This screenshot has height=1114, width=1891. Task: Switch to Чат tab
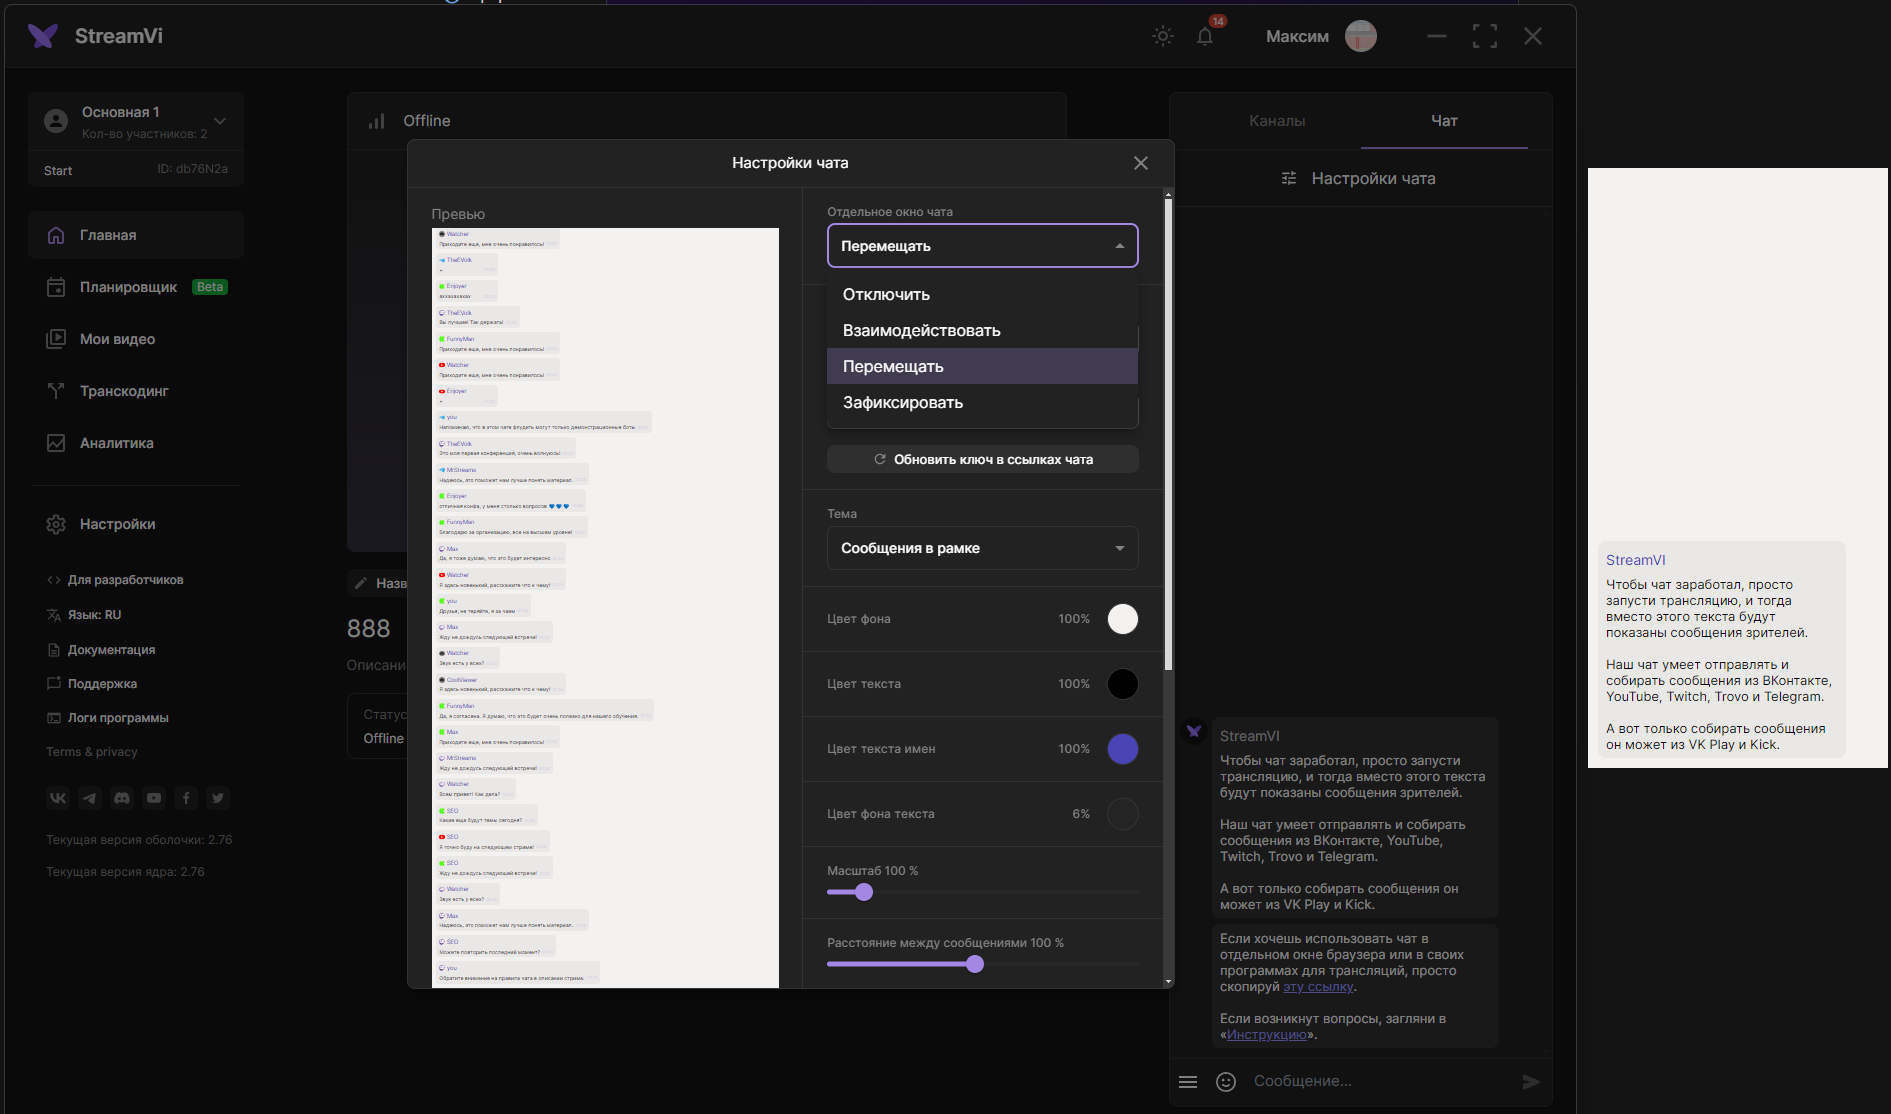point(1444,121)
